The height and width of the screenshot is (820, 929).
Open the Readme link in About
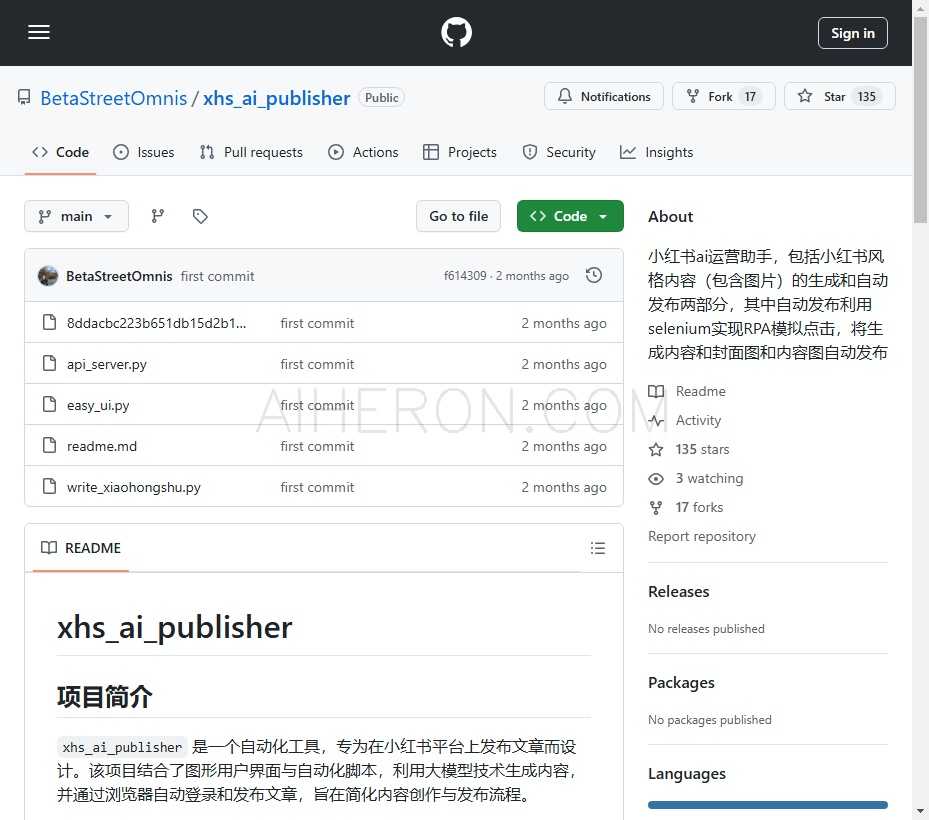(x=700, y=391)
